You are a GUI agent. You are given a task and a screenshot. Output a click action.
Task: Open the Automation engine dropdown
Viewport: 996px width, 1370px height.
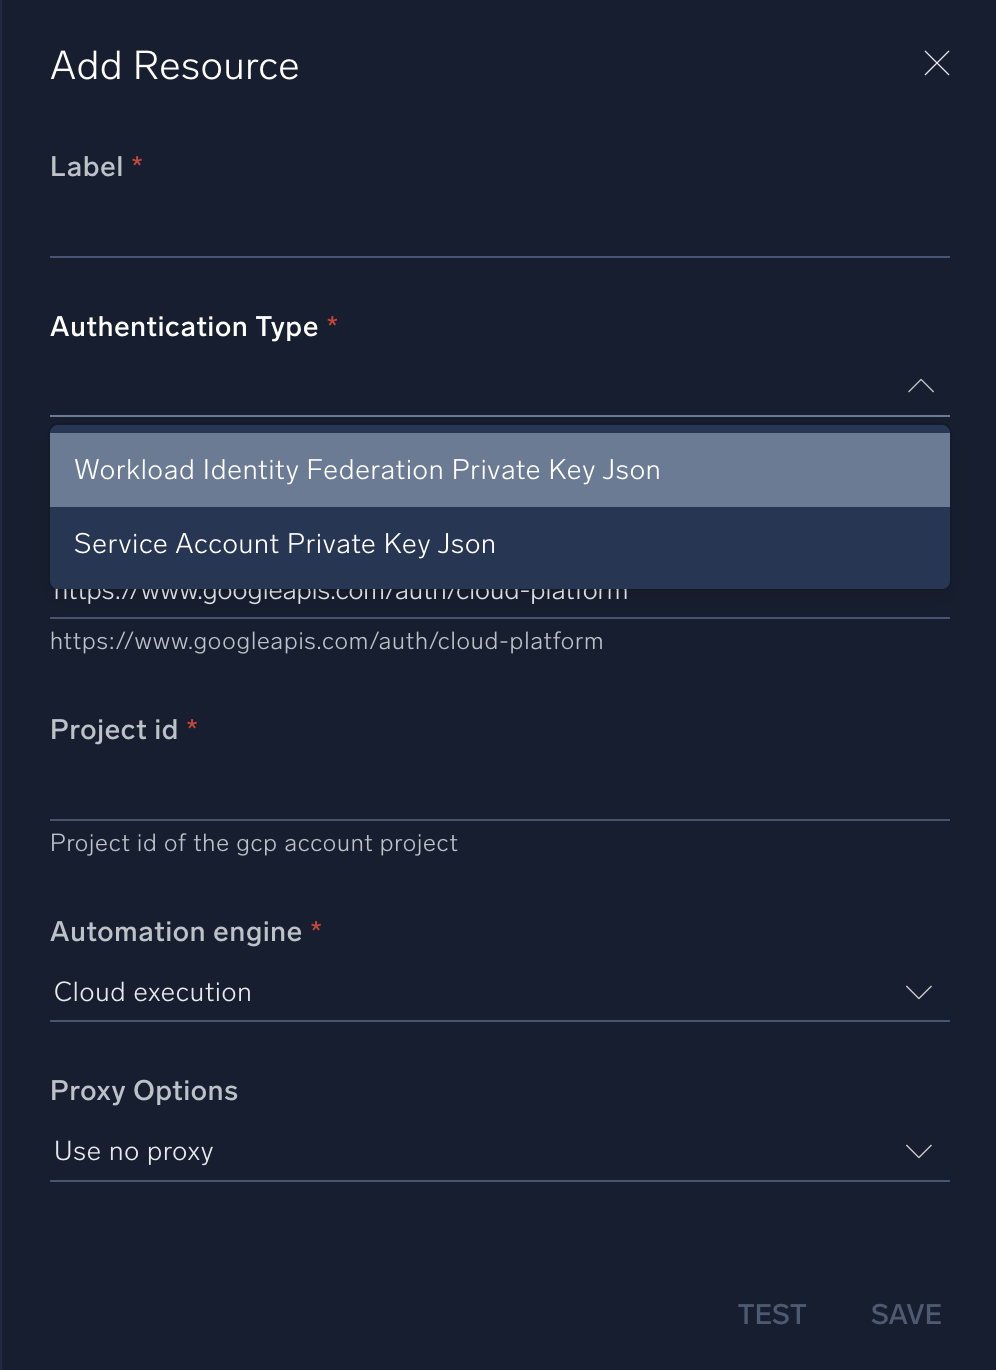[x=500, y=992]
